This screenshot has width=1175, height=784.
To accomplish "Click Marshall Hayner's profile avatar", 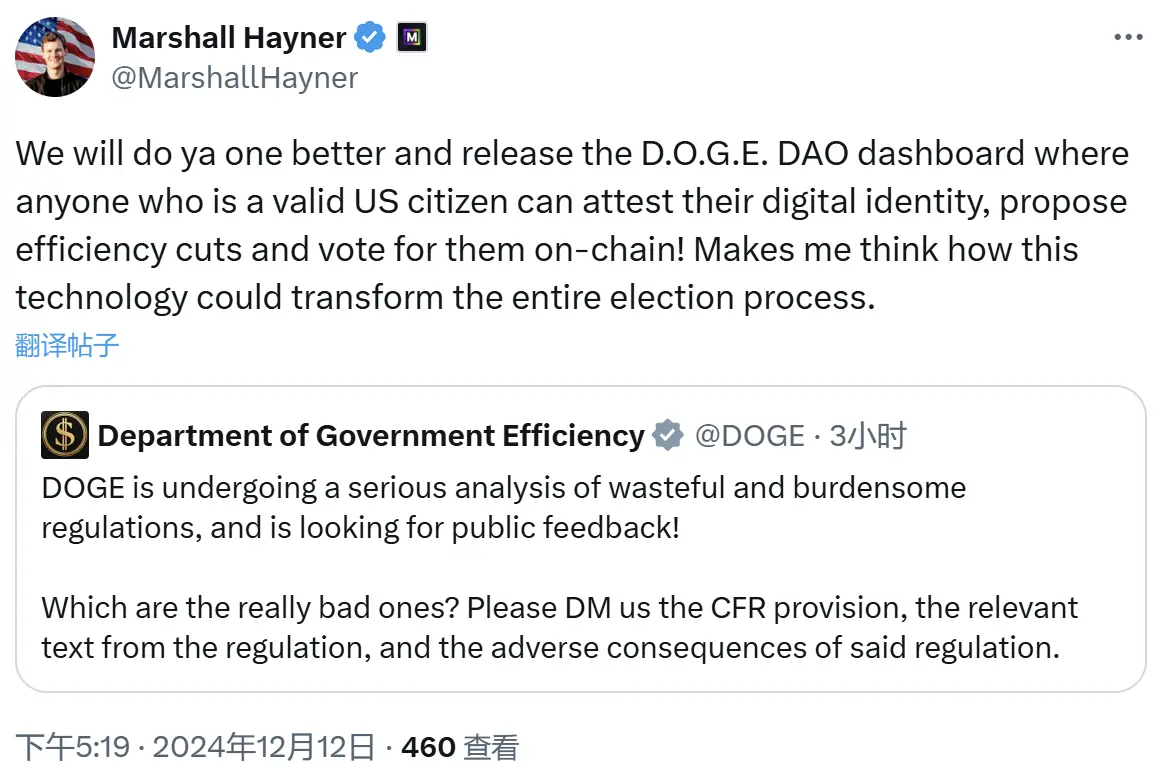I will point(55,57).
